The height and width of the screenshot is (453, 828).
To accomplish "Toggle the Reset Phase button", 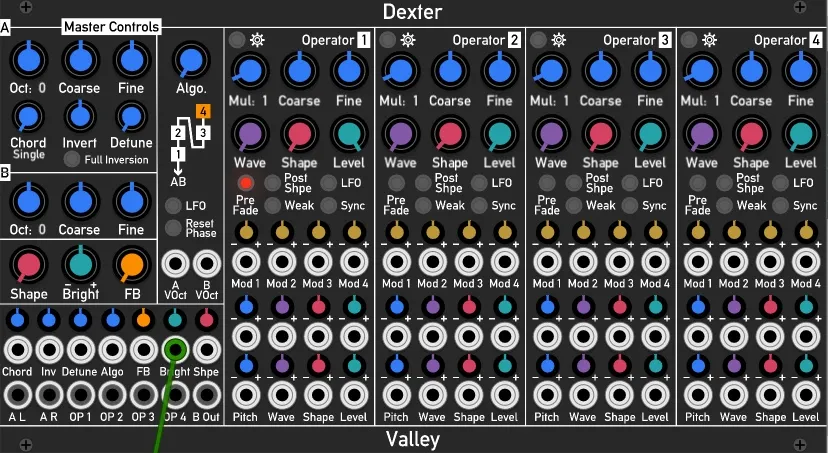I will [173, 228].
